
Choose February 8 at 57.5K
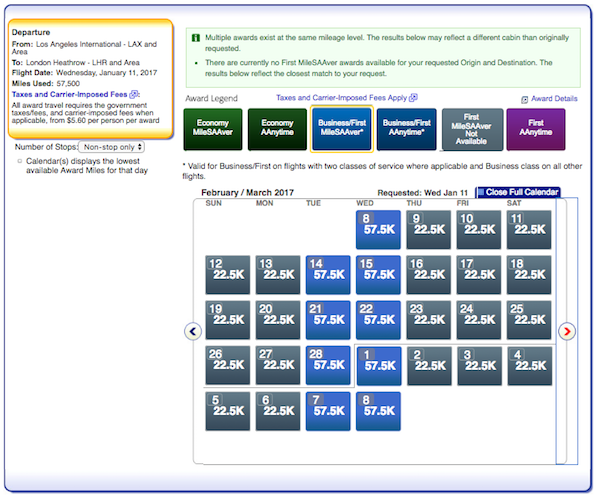tap(378, 230)
